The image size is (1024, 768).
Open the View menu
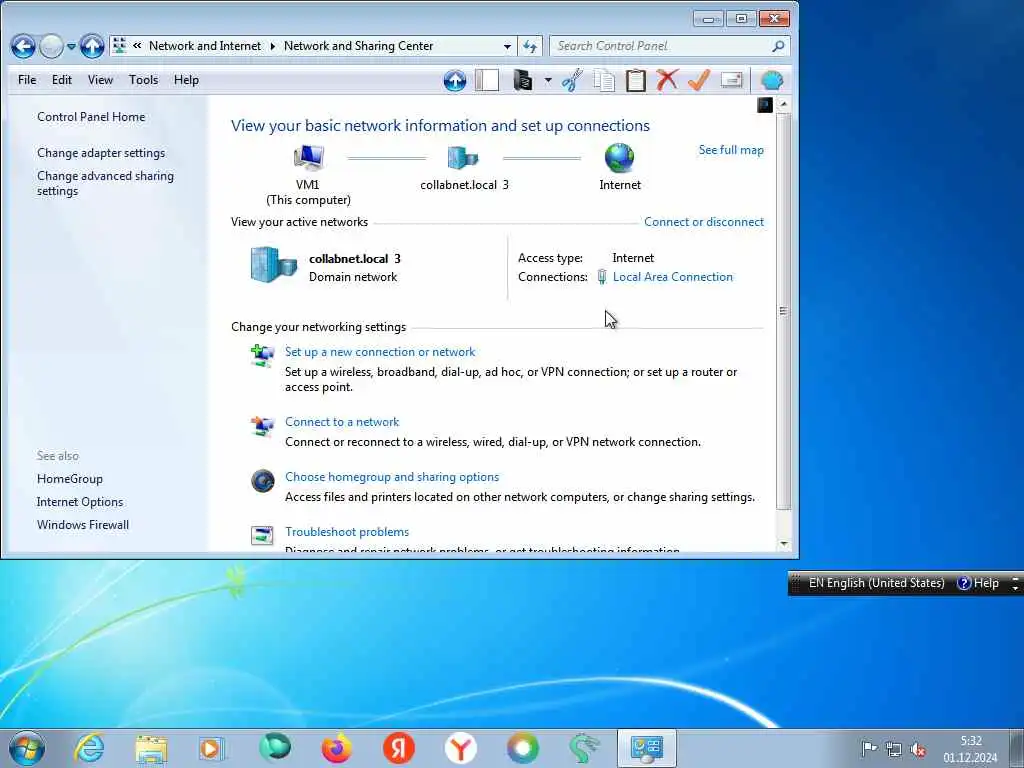click(x=101, y=80)
